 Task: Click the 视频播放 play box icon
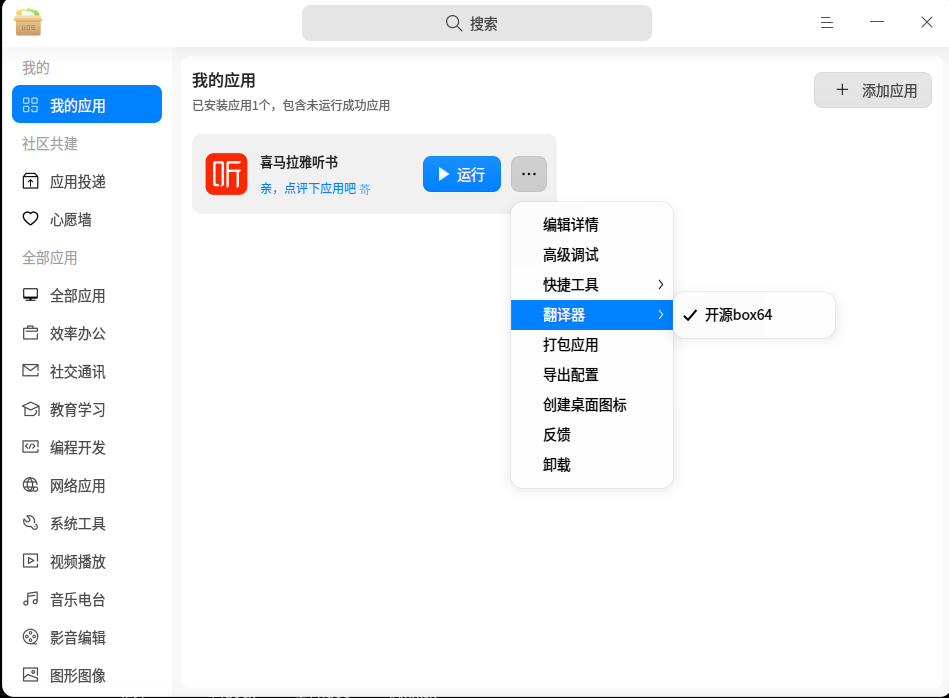(x=30, y=561)
